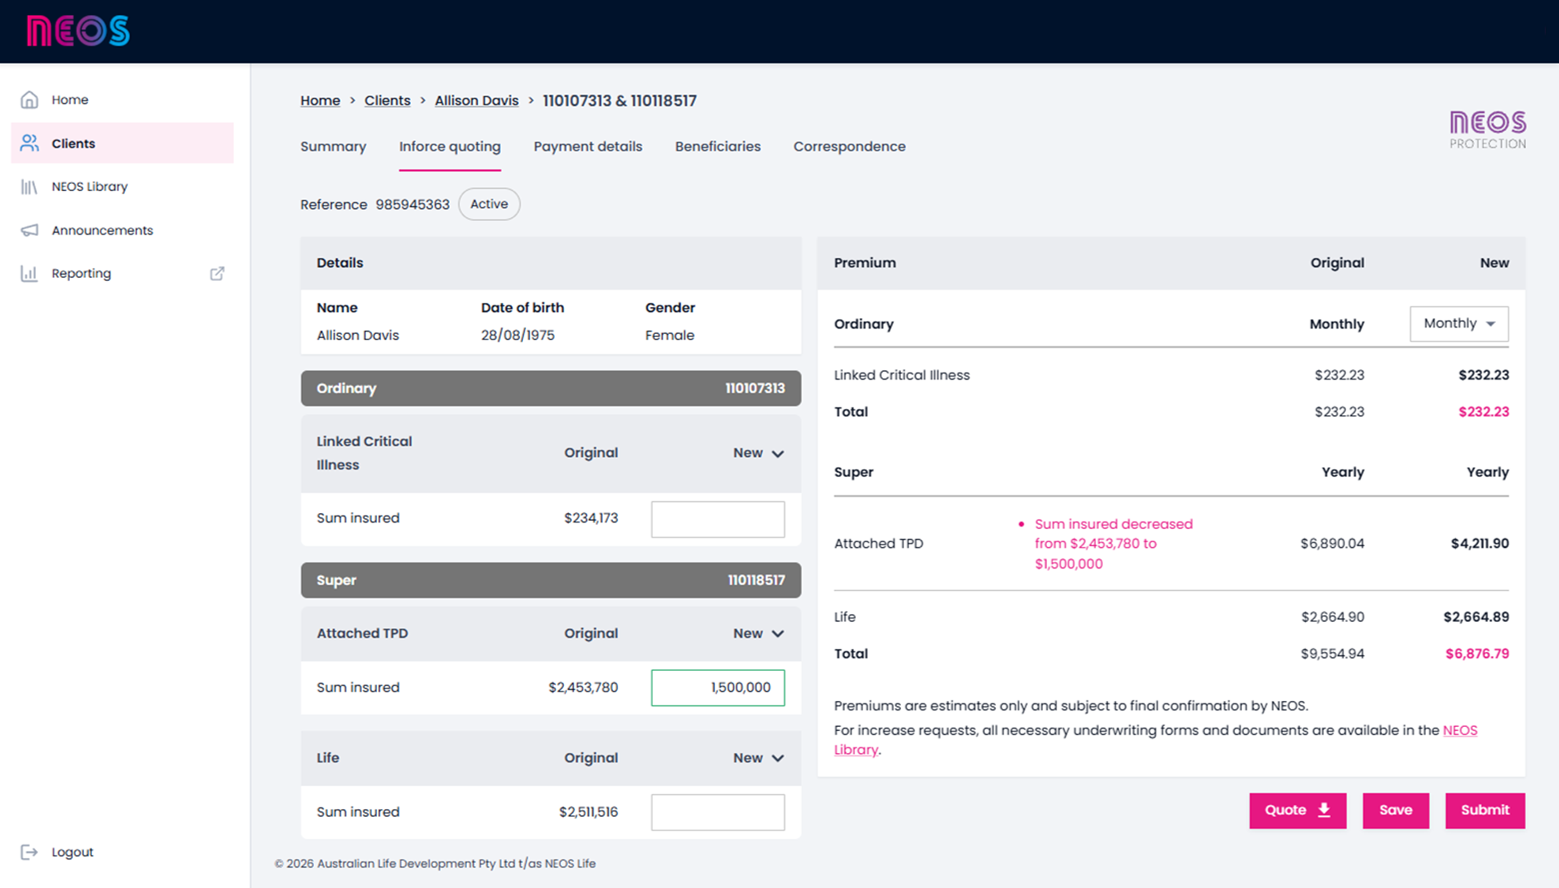Switch to the Payment details tab

(587, 147)
